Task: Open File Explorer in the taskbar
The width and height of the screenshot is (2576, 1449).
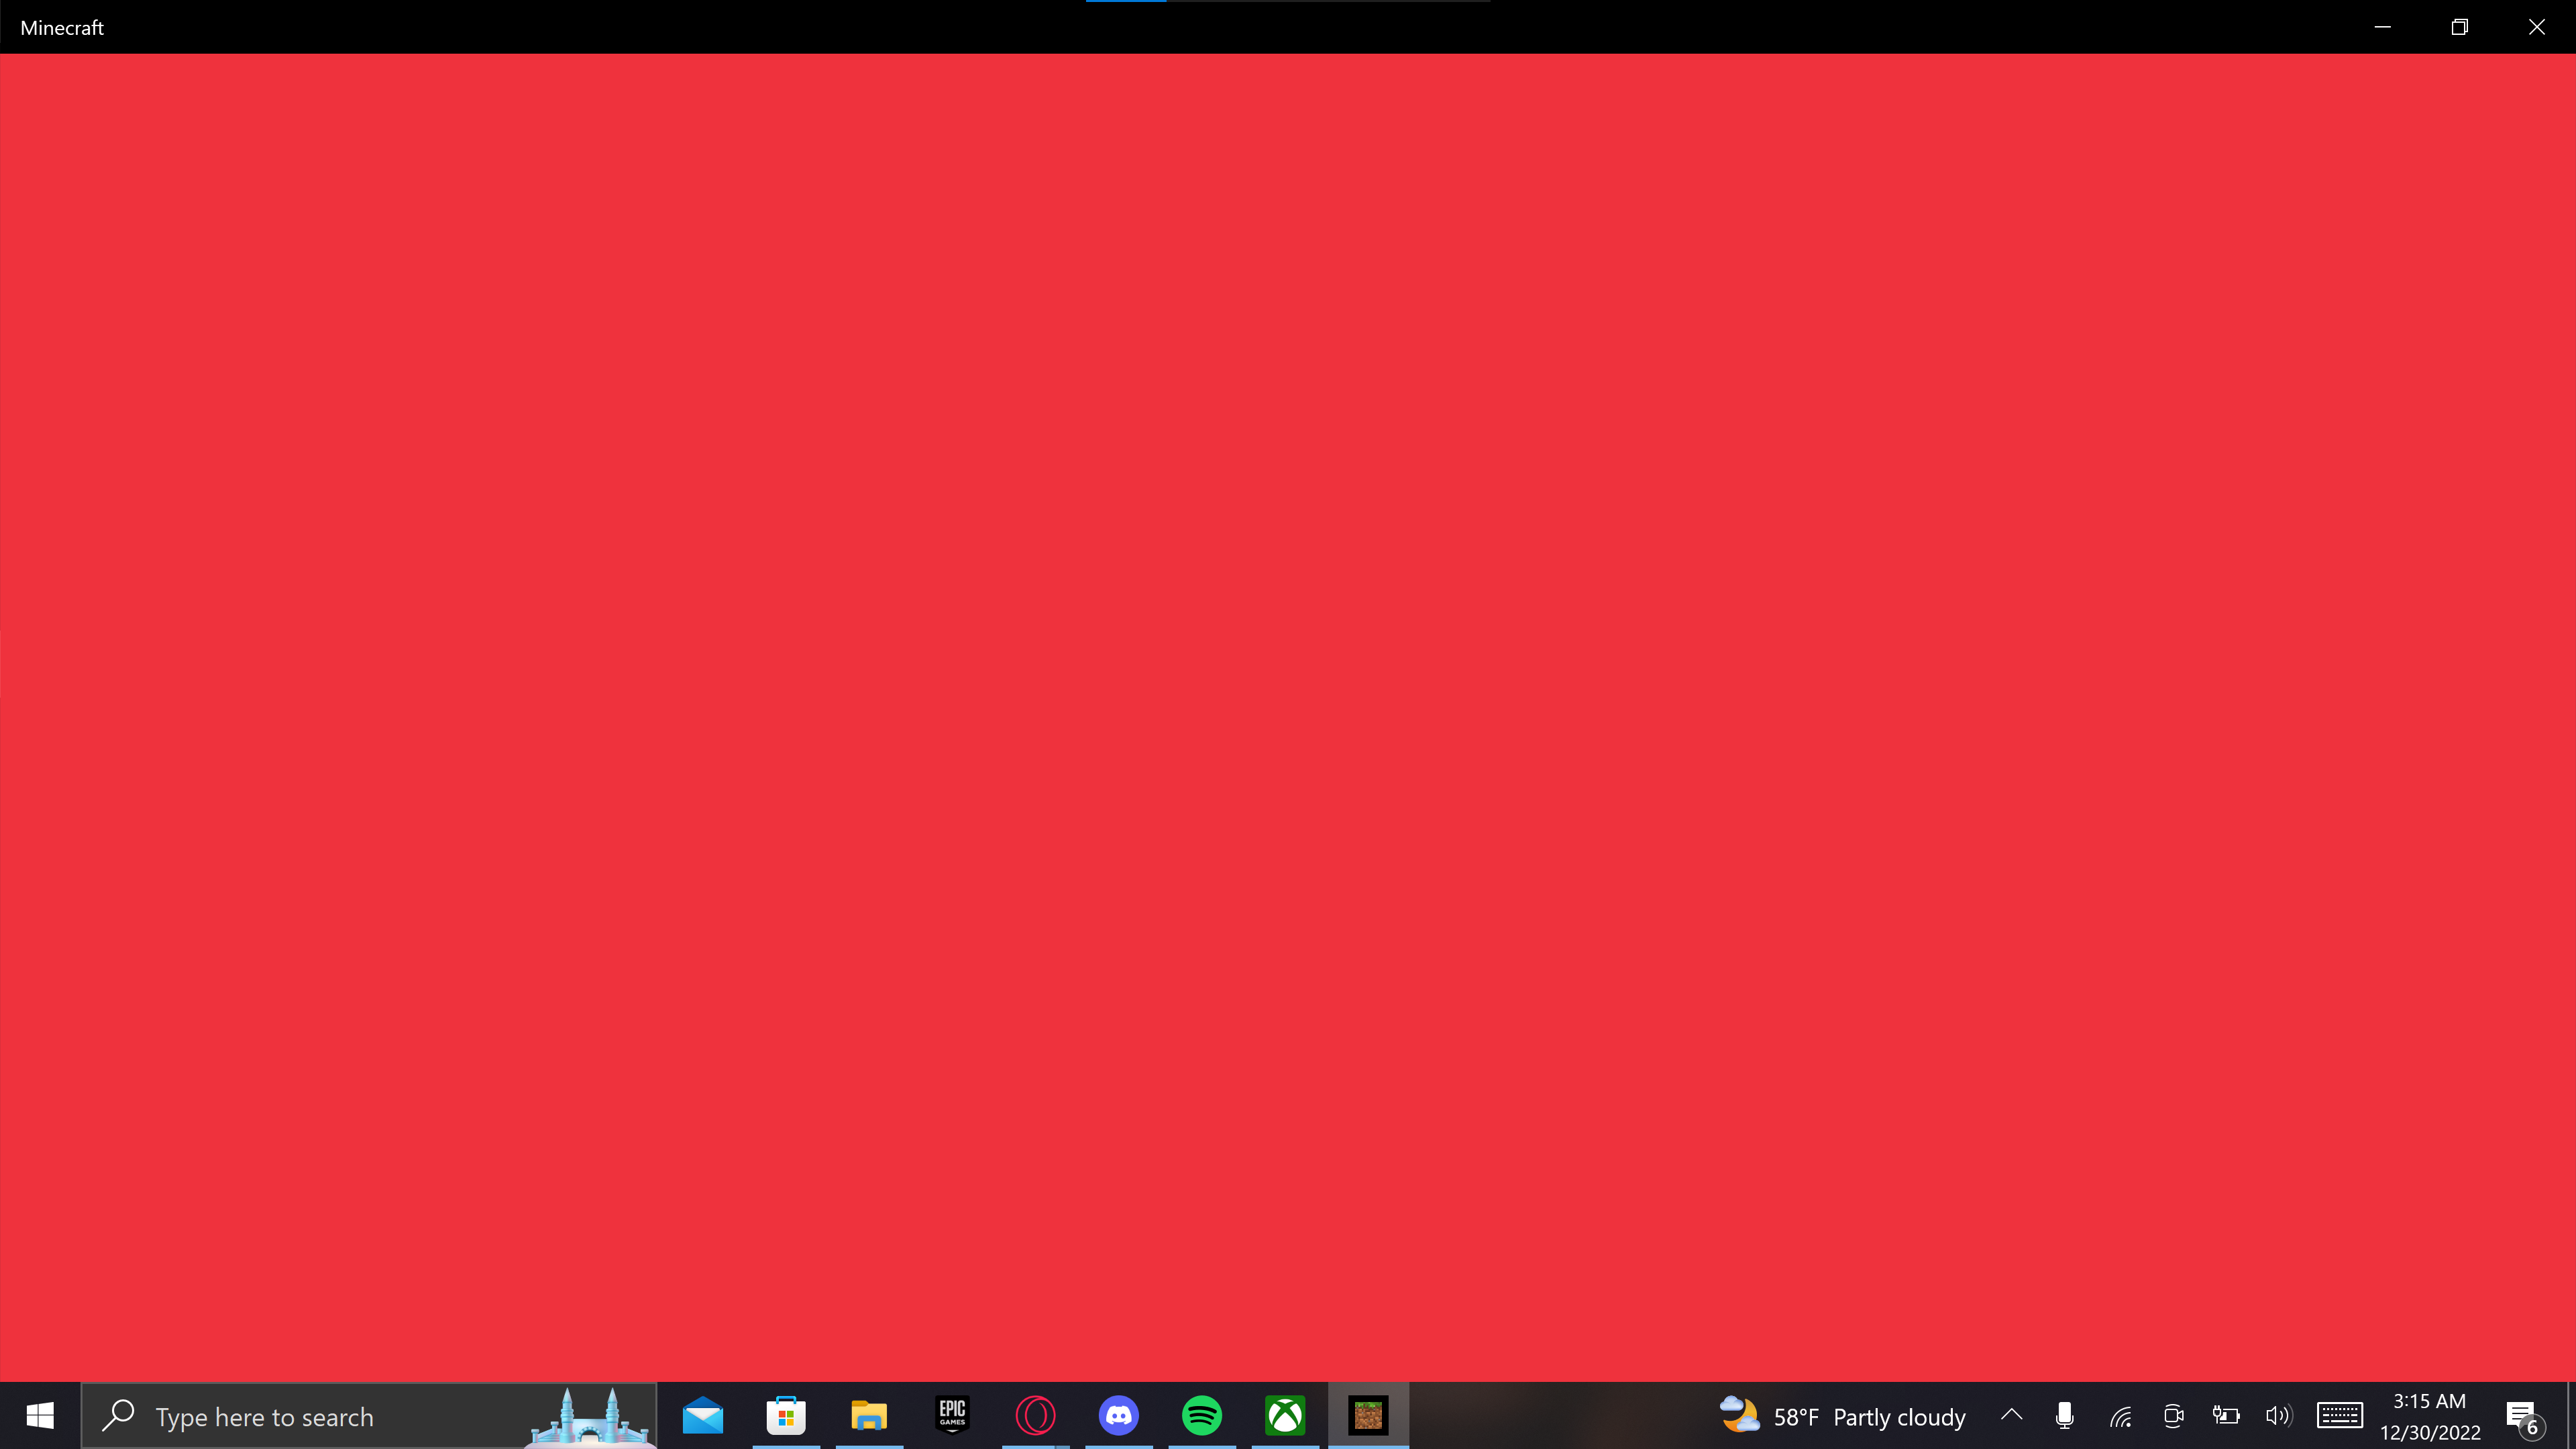Action: [x=869, y=1416]
